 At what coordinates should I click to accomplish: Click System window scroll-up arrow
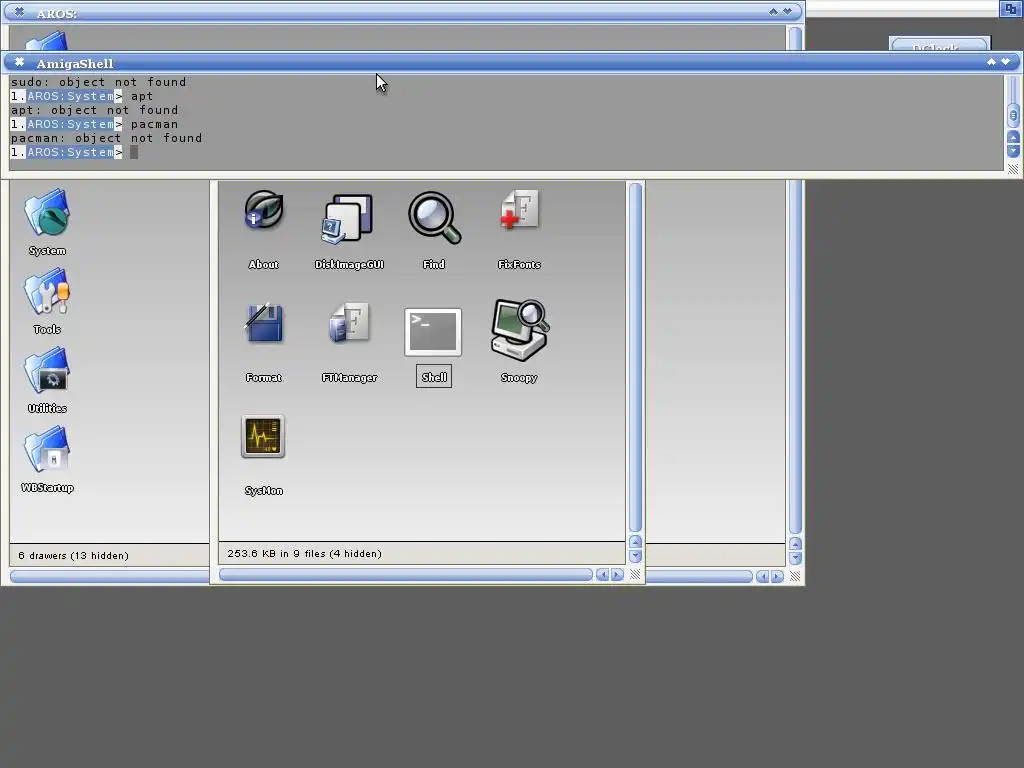point(635,541)
